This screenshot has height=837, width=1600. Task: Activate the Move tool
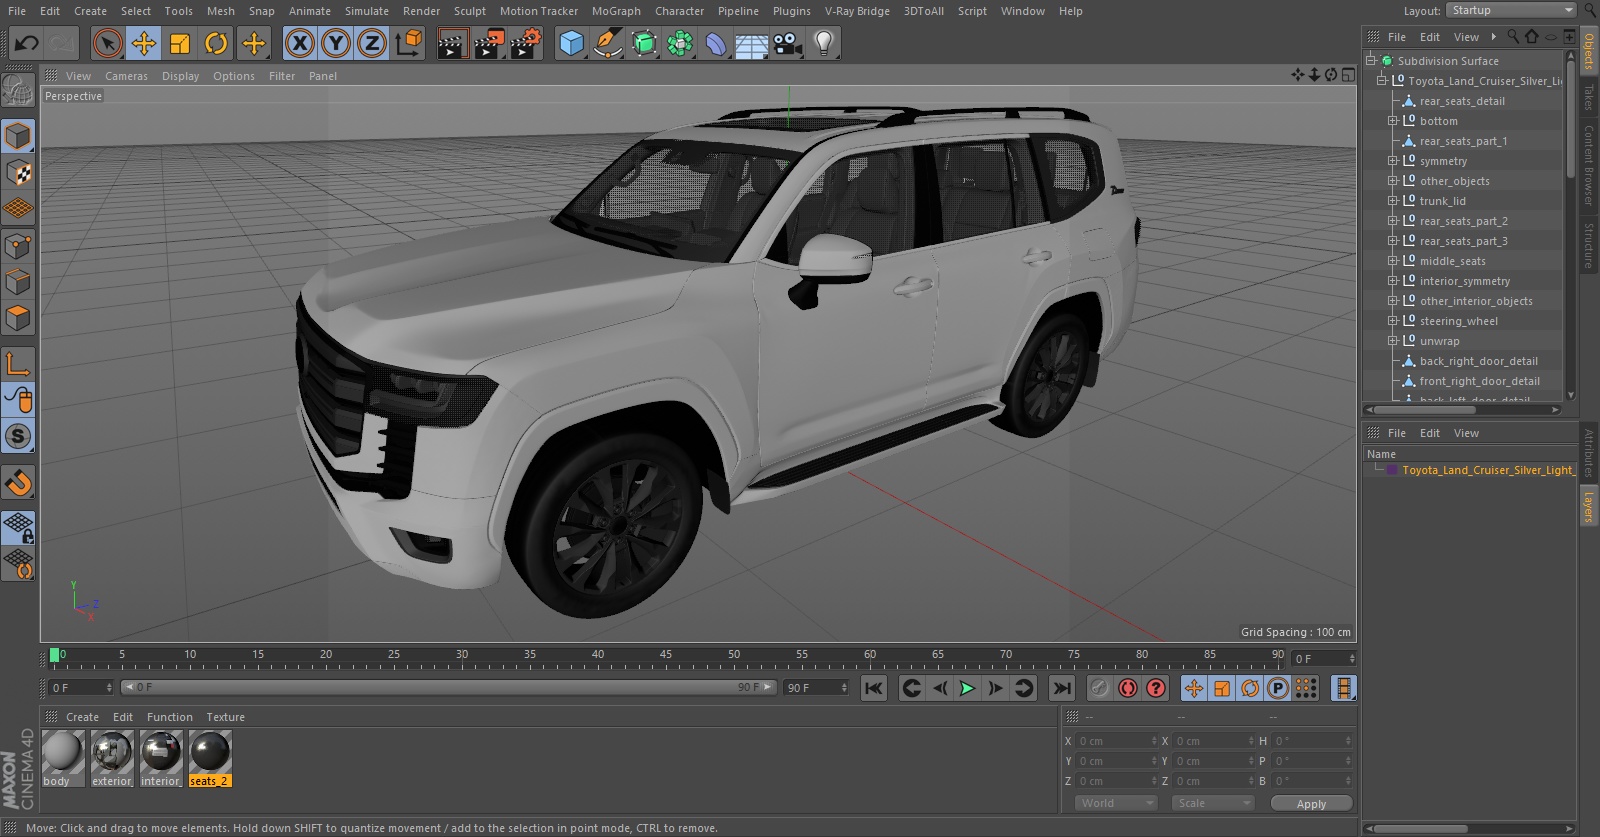click(144, 43)
